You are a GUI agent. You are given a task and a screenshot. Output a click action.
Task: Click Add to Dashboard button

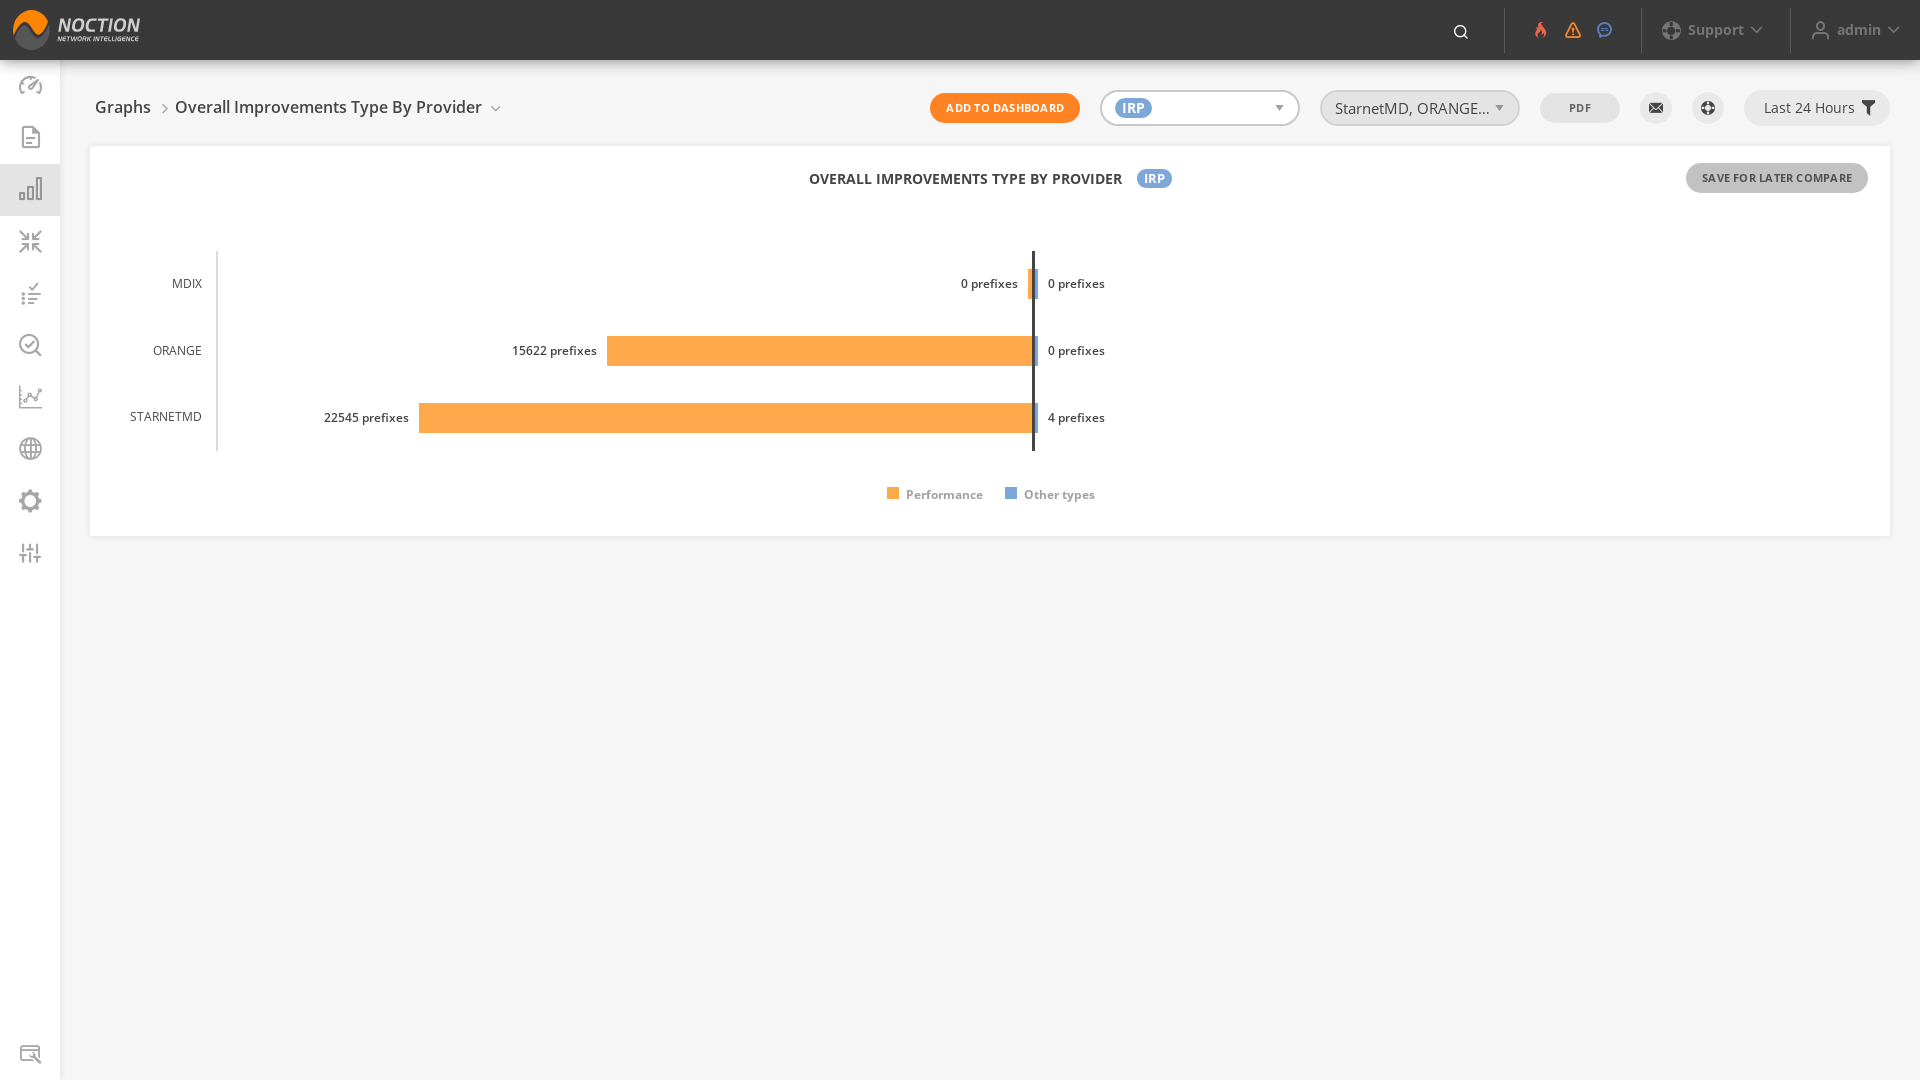tap(1005, 108)
